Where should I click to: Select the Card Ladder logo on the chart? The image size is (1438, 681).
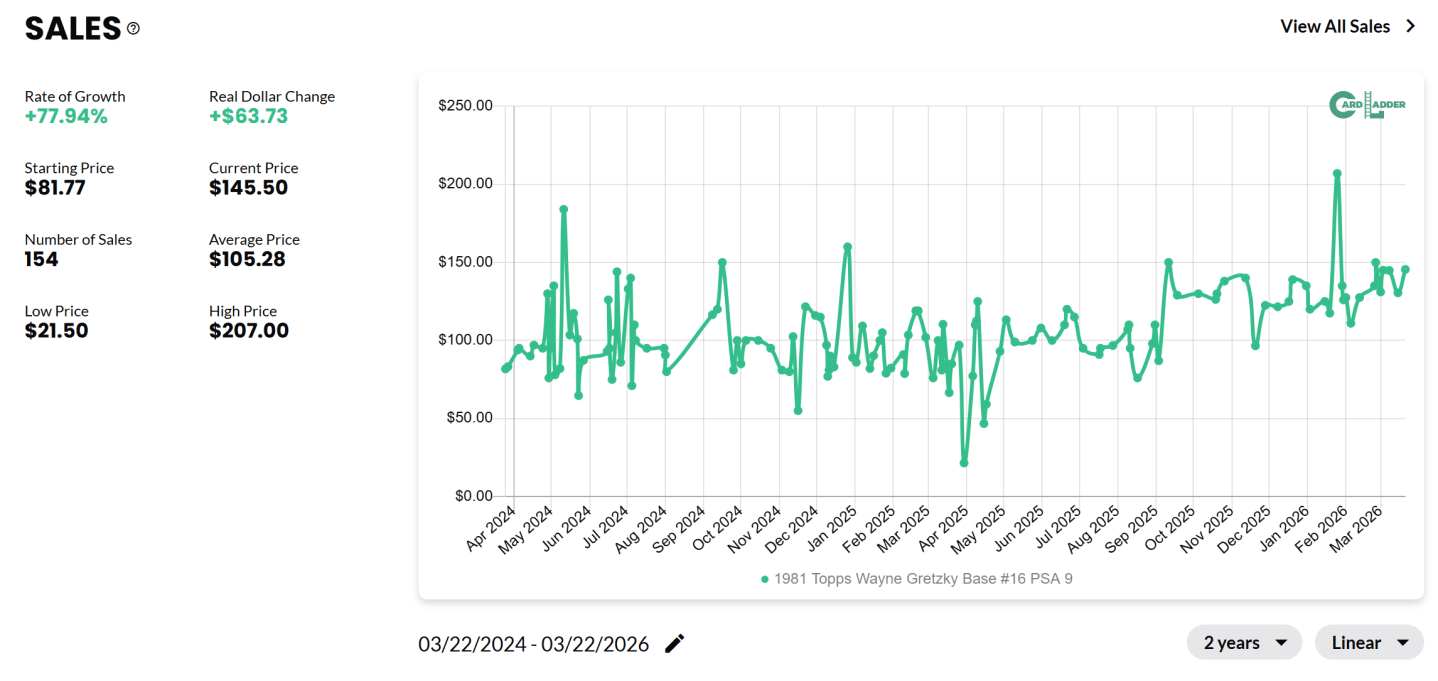(x=1367, y=104)
